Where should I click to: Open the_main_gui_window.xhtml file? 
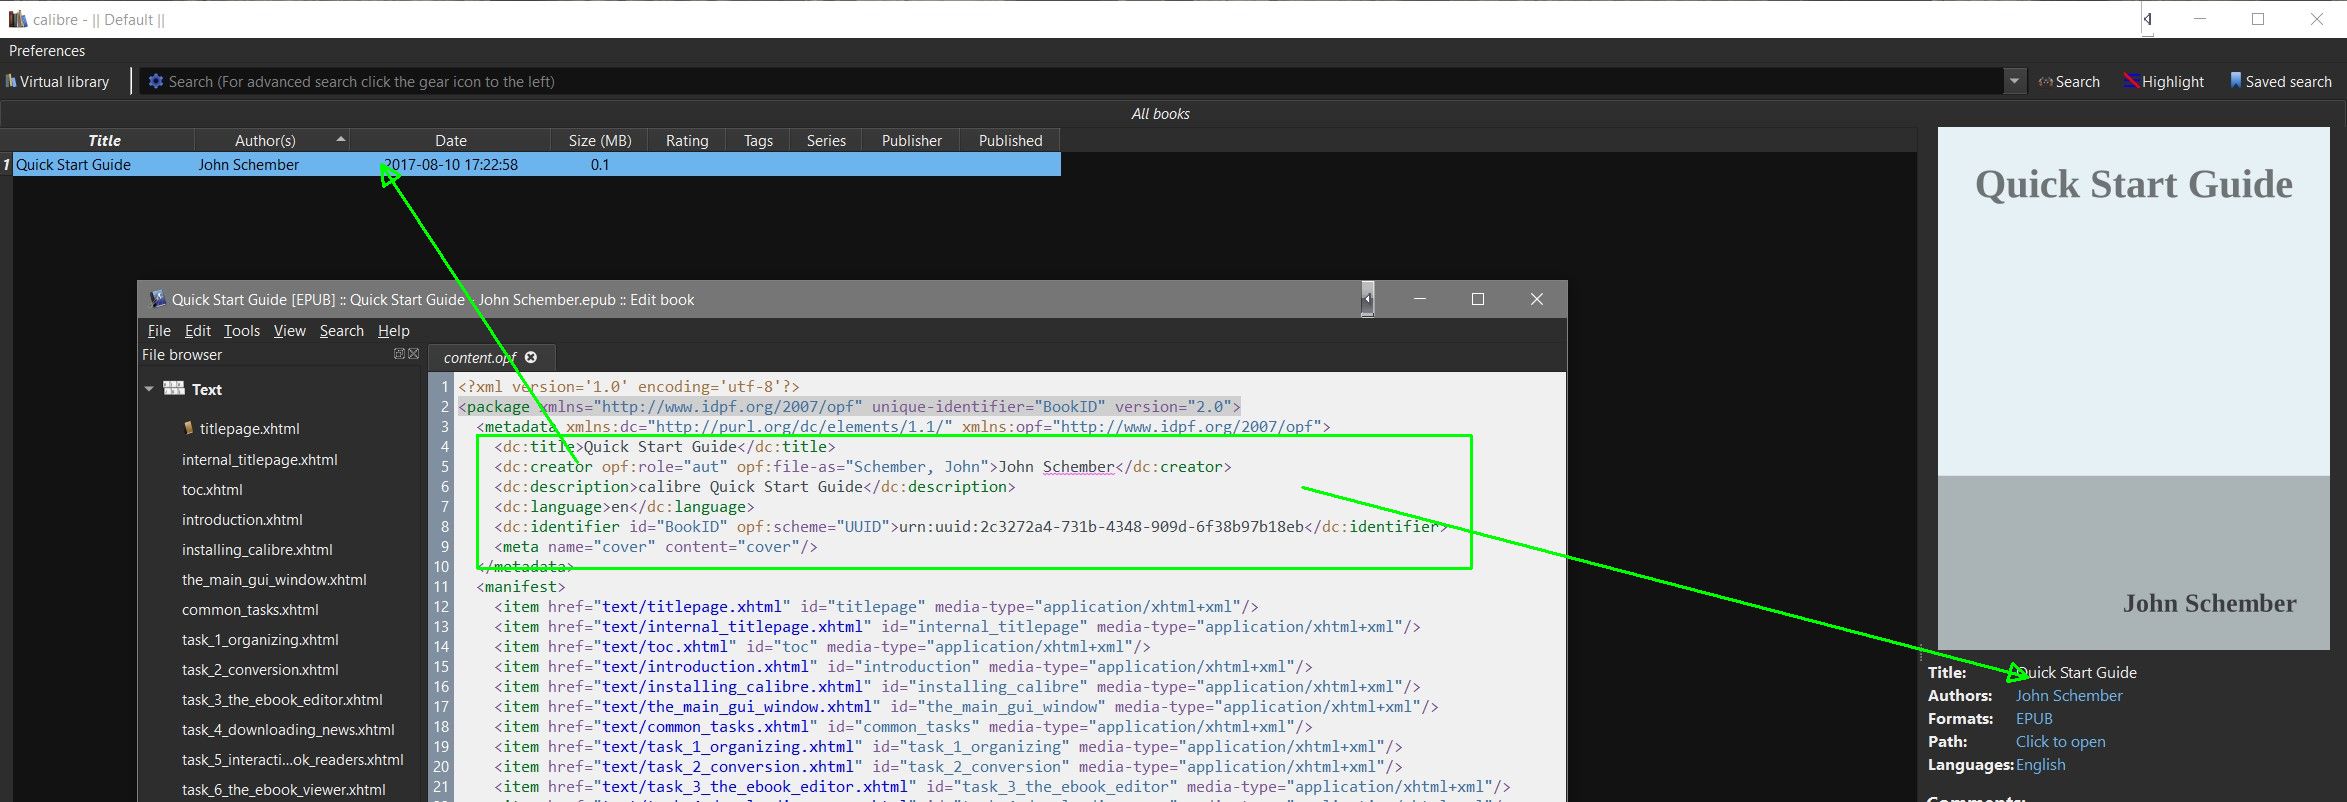[274, 580]
